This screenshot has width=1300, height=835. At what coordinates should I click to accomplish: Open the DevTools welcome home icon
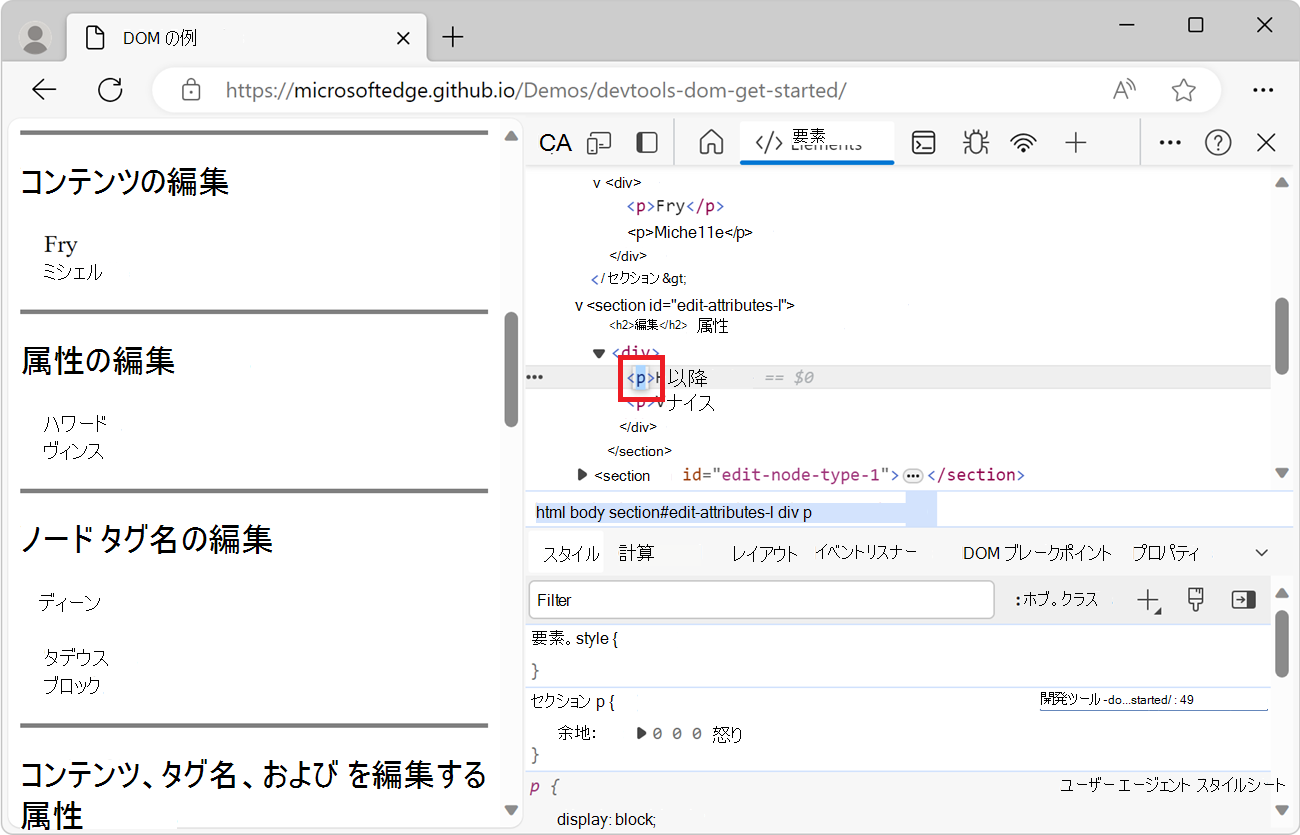[710, 142]
